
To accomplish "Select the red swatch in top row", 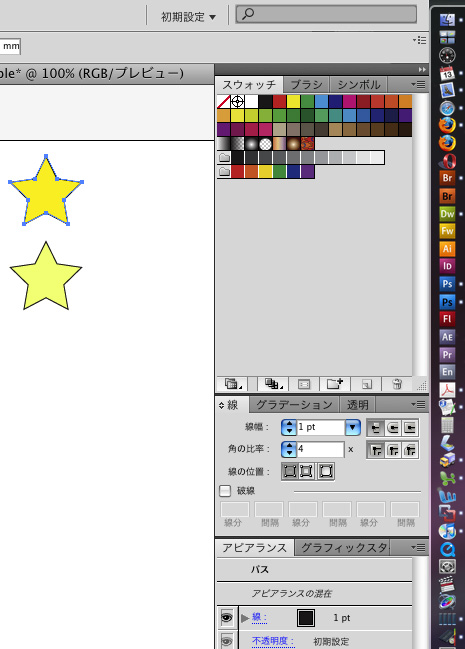I will pyautogui.click(x=279, y=101).
